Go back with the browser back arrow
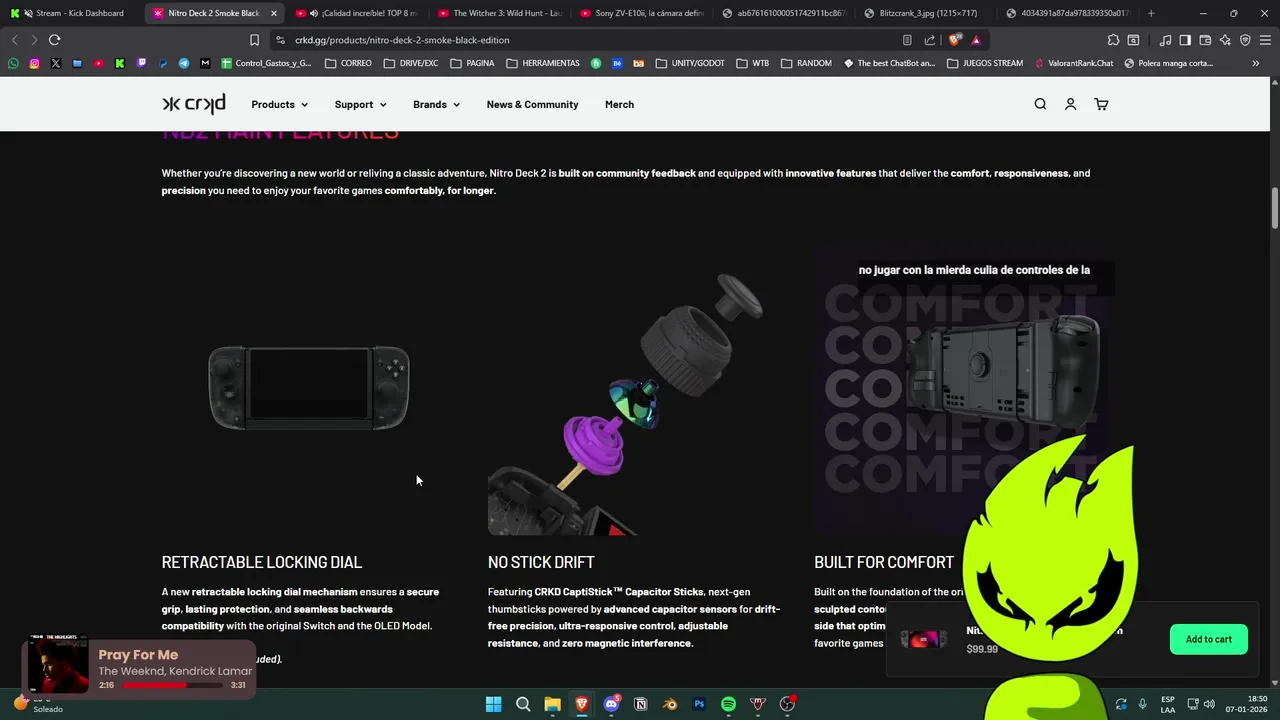The image size is (1280, 720). (x=14, y=40)
